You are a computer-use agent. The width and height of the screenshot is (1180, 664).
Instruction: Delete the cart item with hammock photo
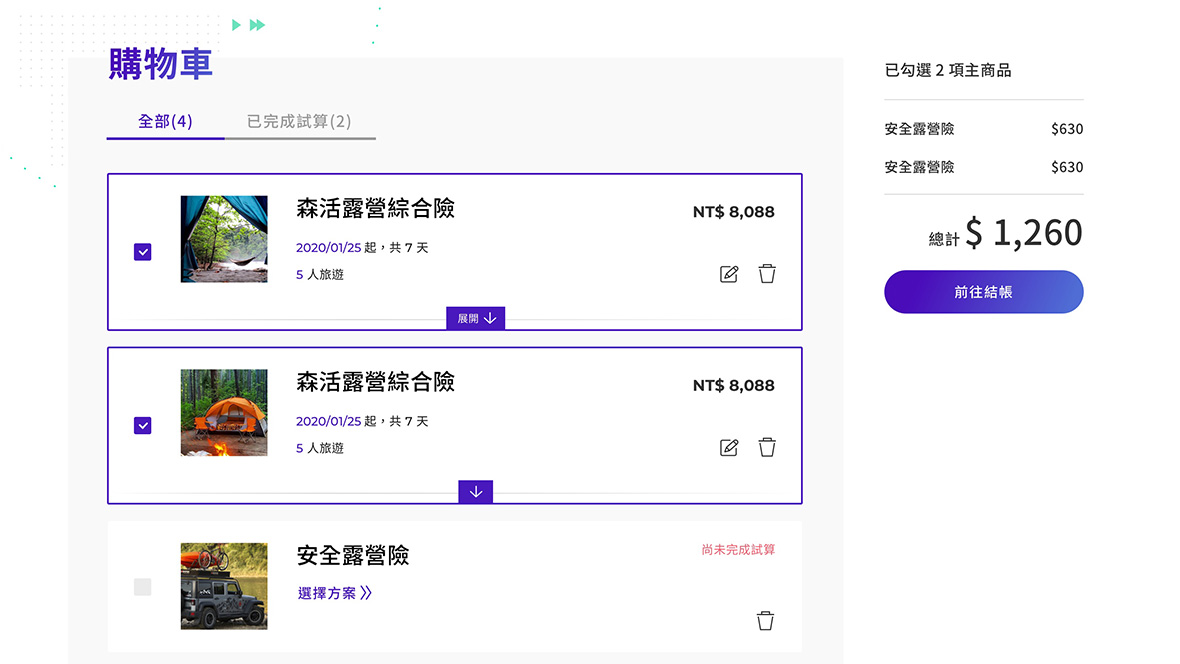767,274
